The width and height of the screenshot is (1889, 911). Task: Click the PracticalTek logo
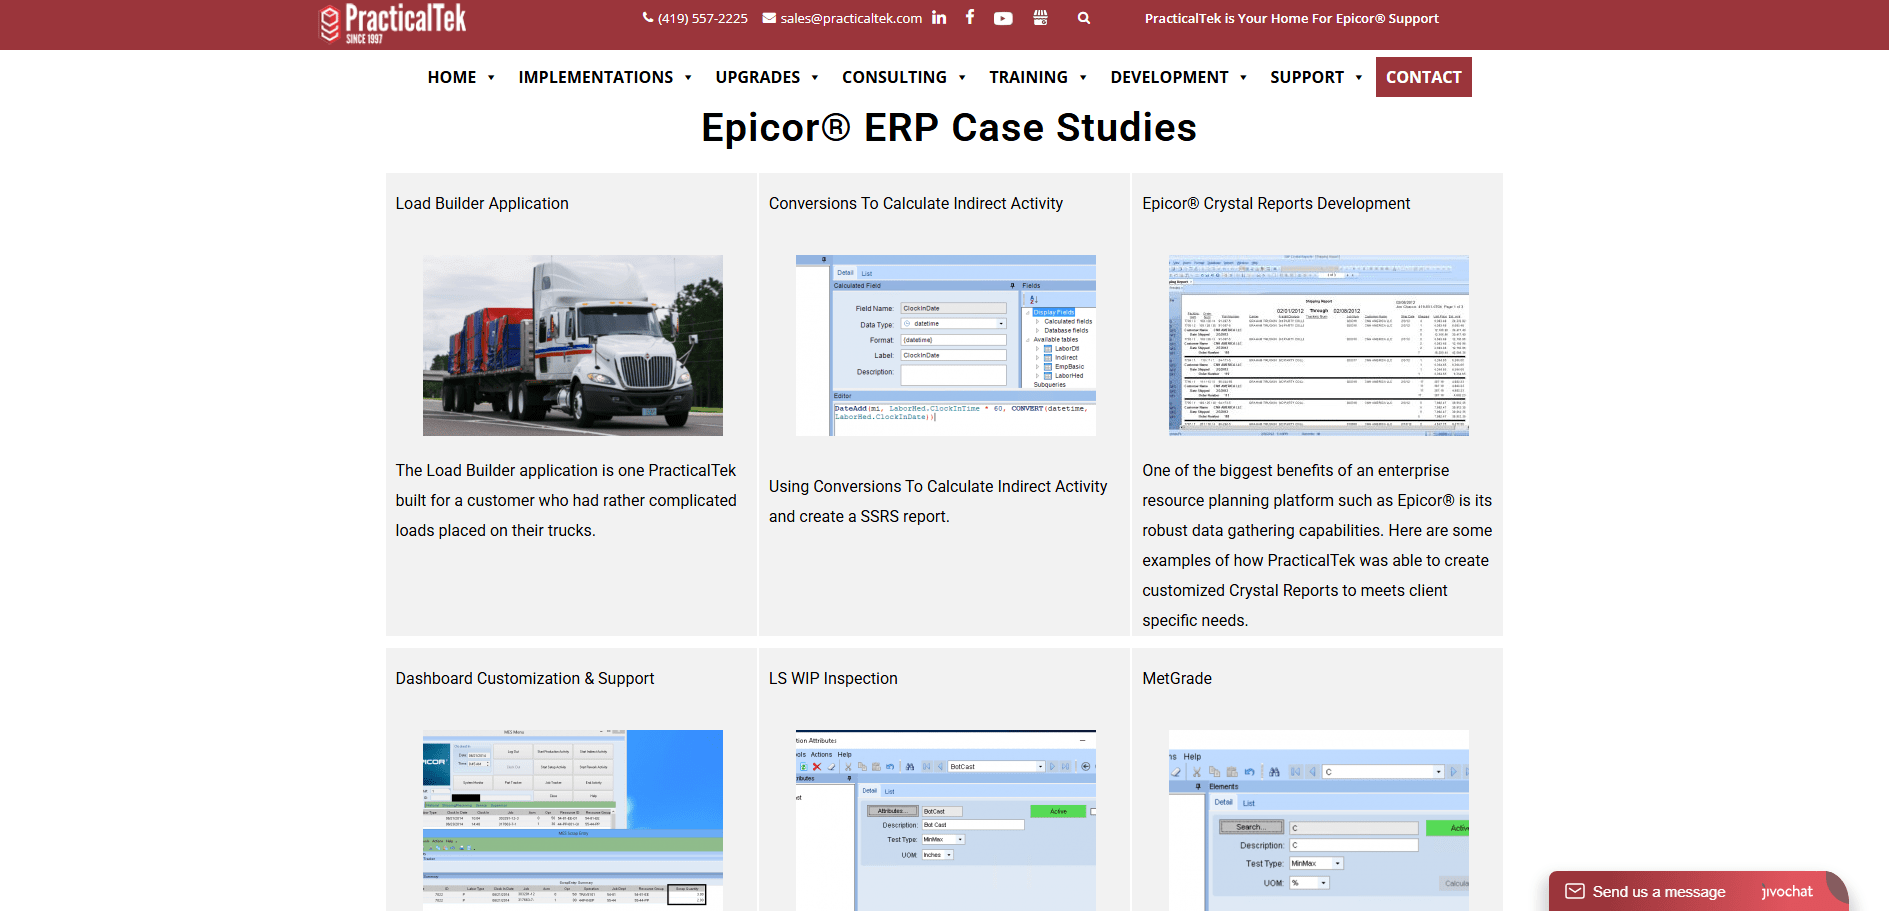[393, 23]
